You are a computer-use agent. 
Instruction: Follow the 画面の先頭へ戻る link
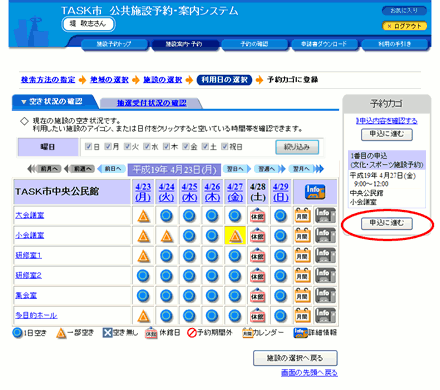coord(309,373)
